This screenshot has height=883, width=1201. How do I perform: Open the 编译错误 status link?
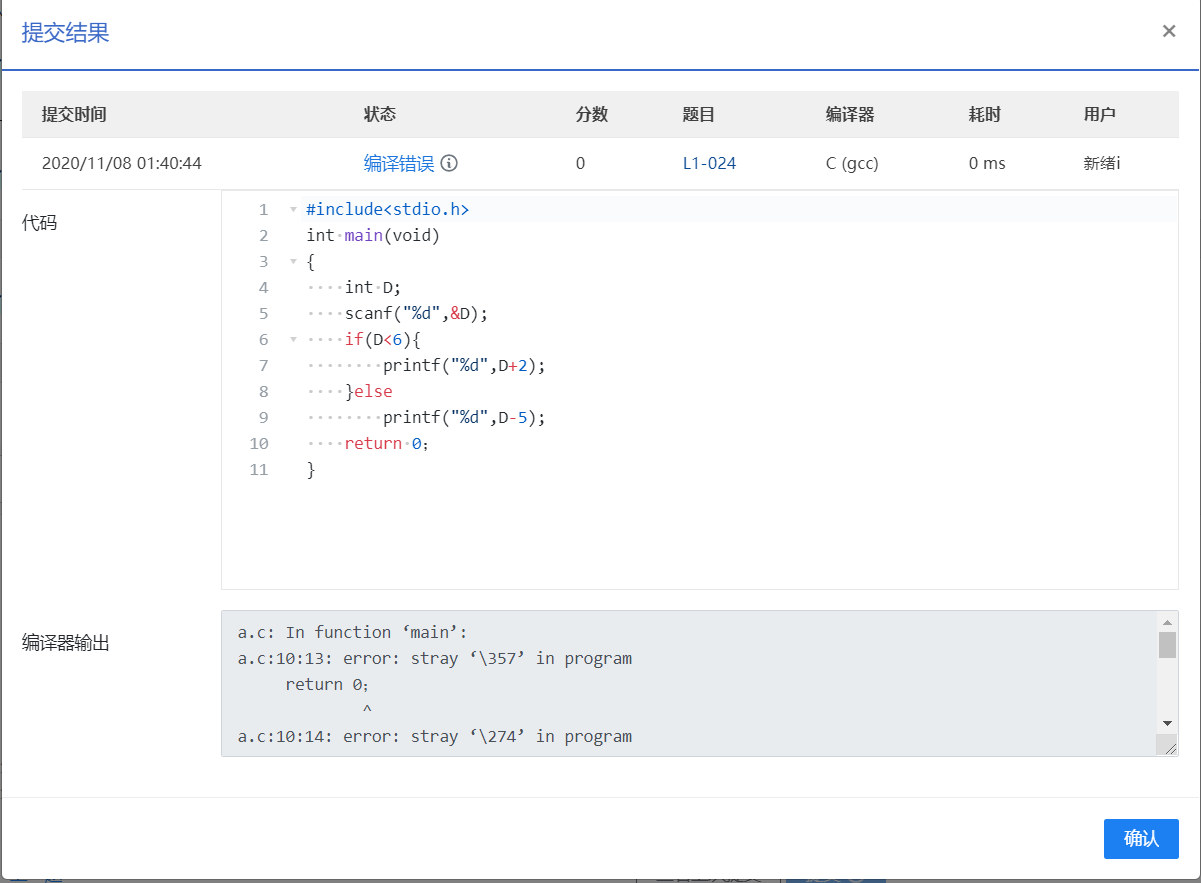398,163
